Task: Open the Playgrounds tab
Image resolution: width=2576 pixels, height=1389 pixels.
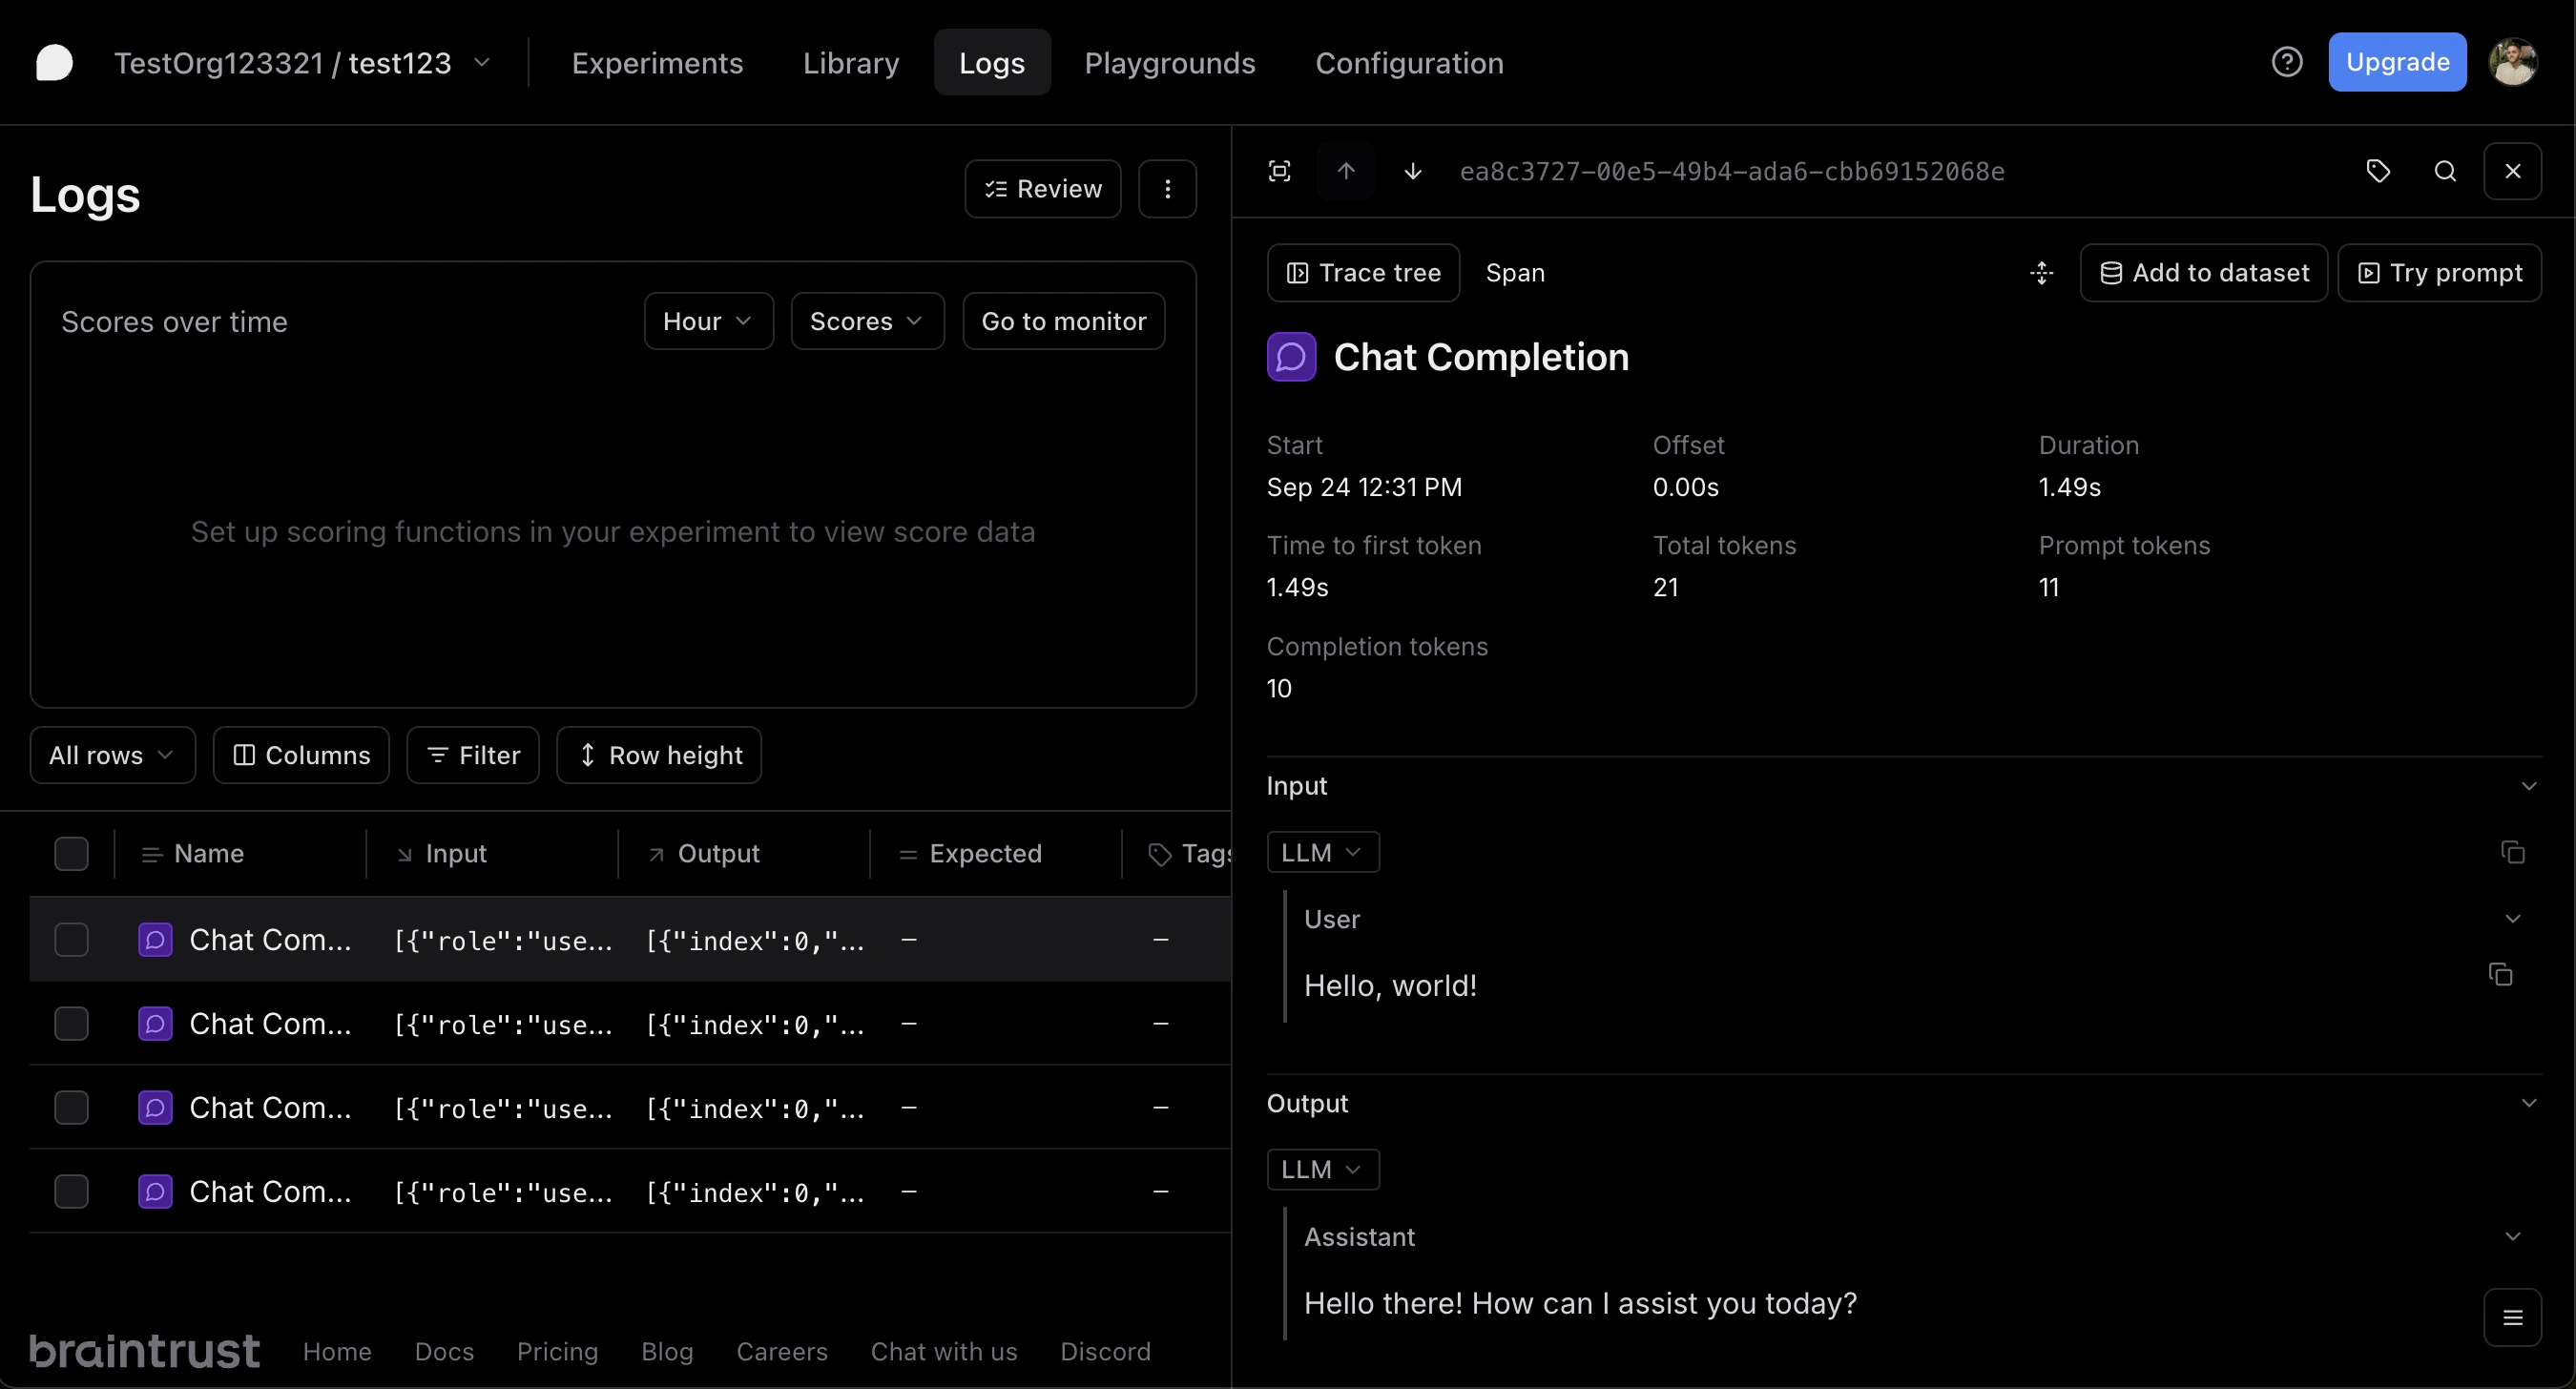Action: (1169, 63)
